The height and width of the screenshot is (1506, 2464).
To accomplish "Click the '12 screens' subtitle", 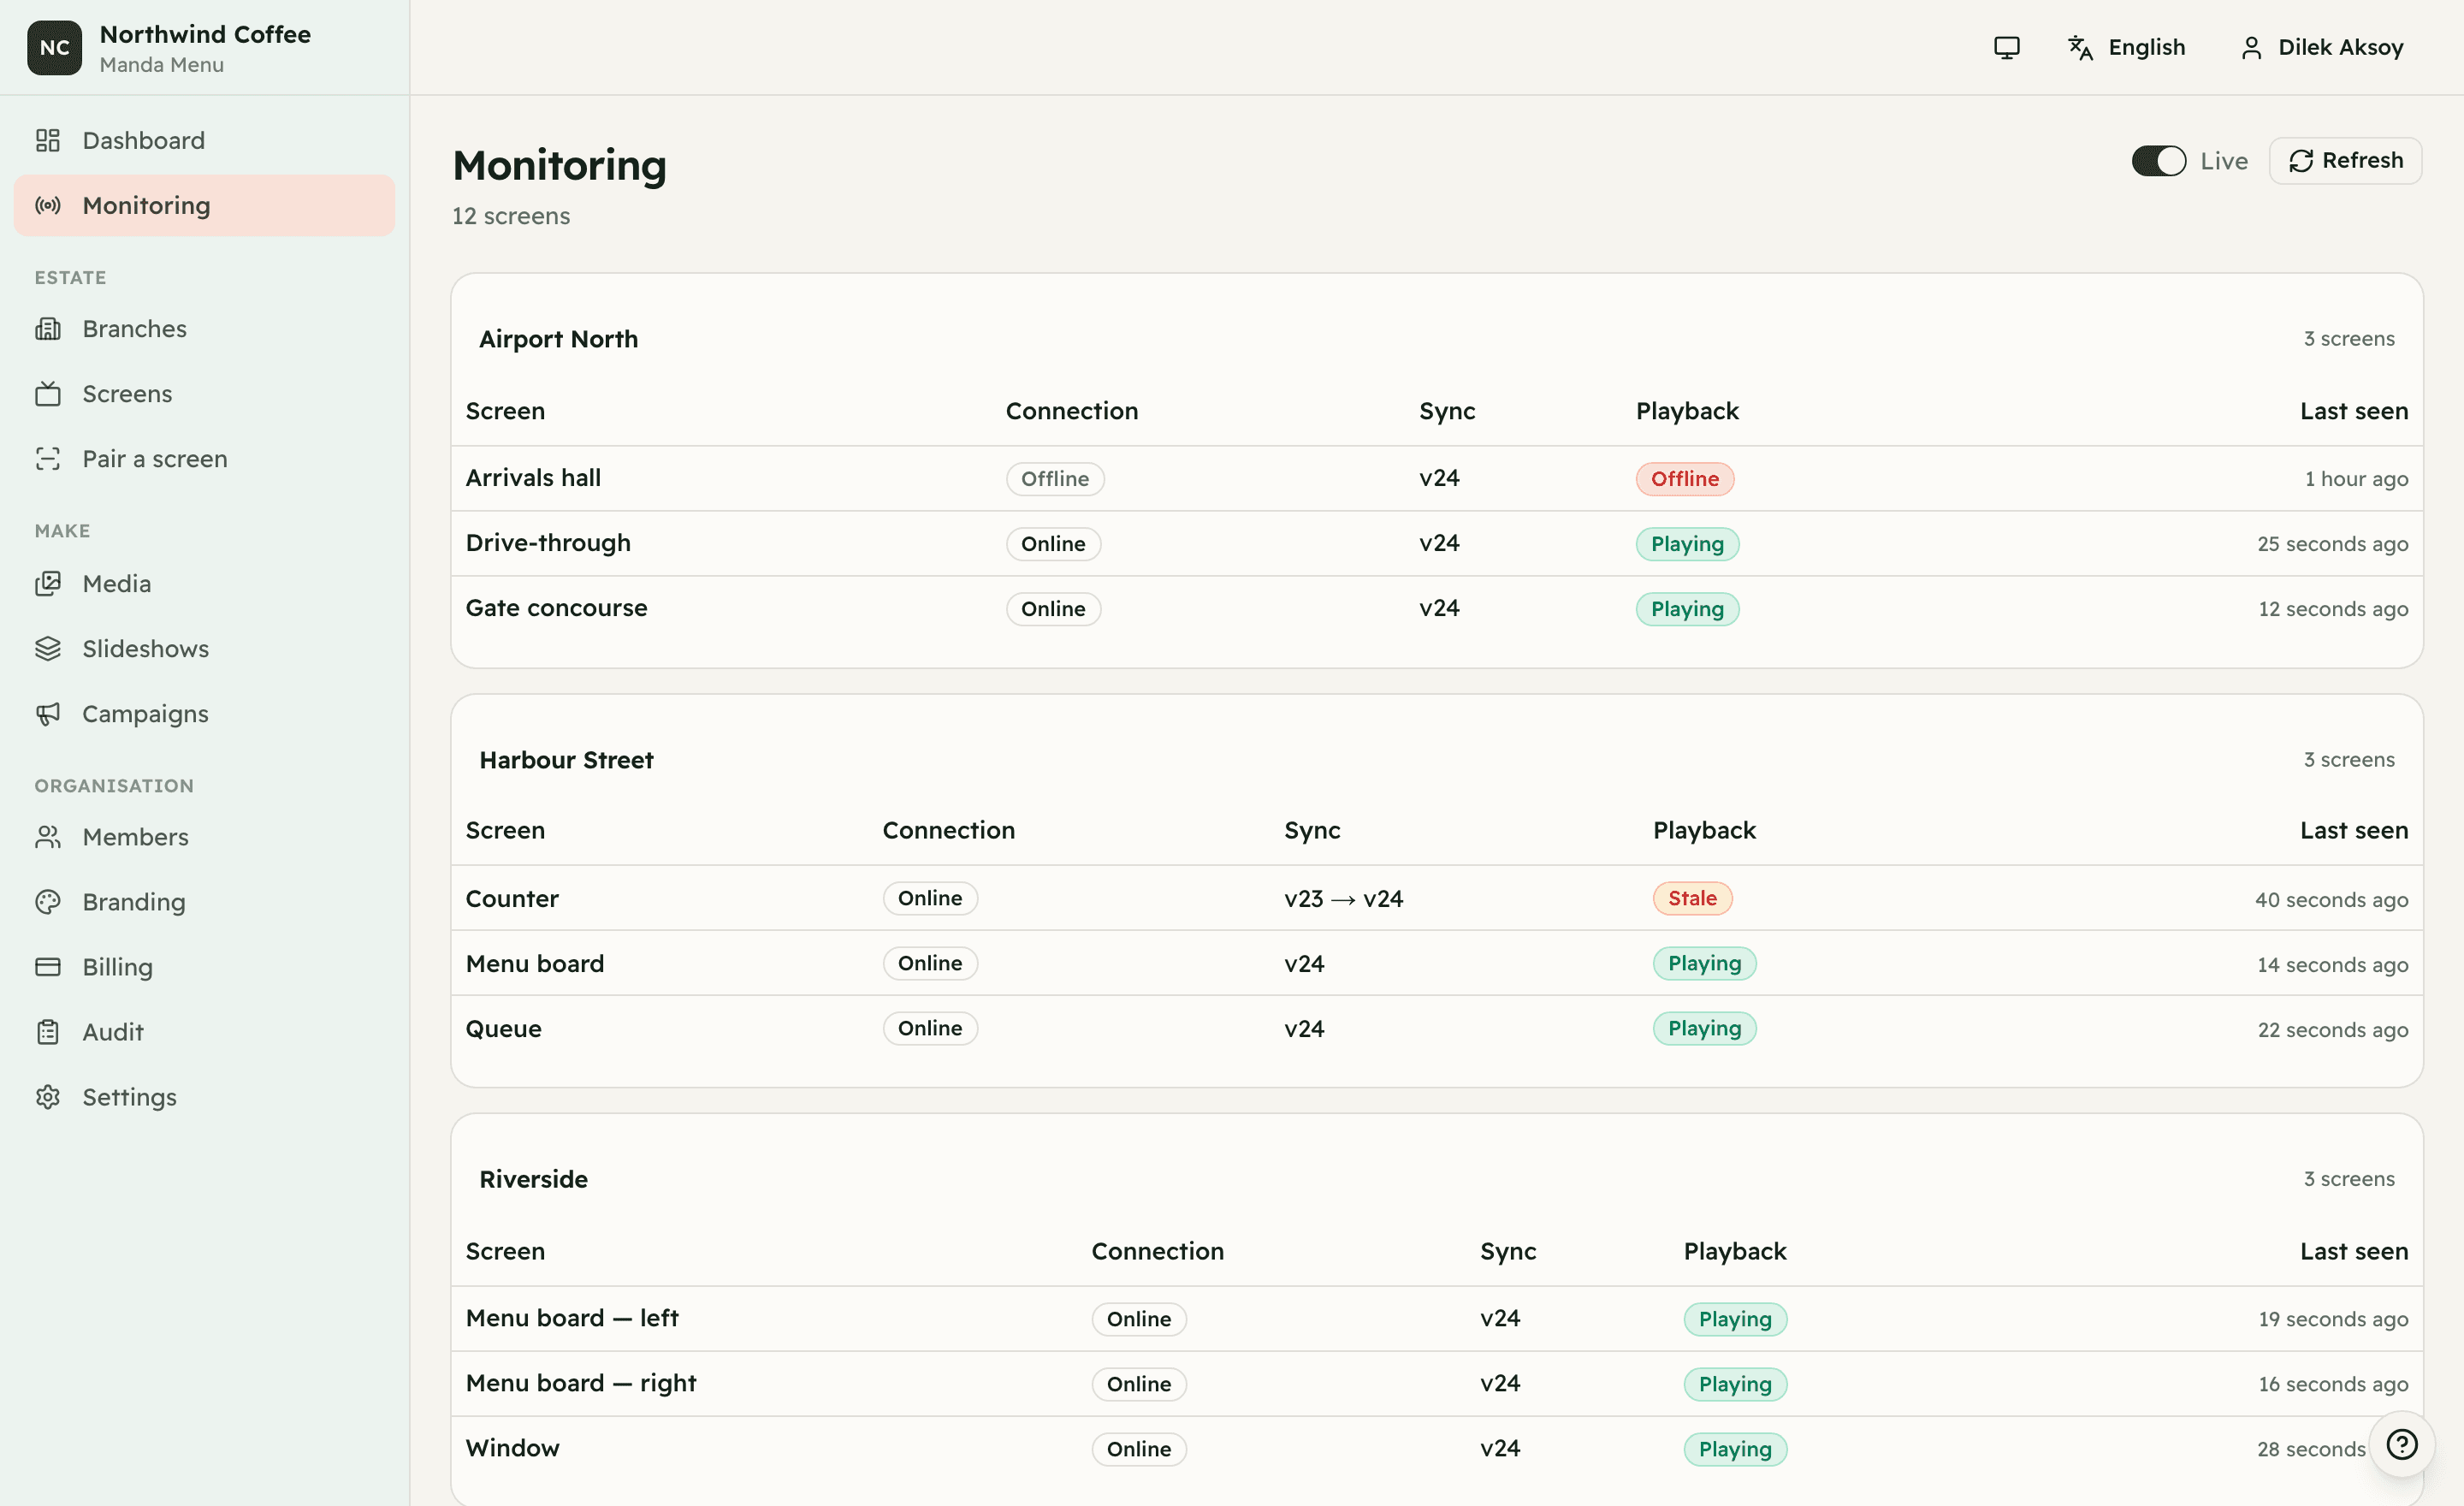I will [511, 216].
